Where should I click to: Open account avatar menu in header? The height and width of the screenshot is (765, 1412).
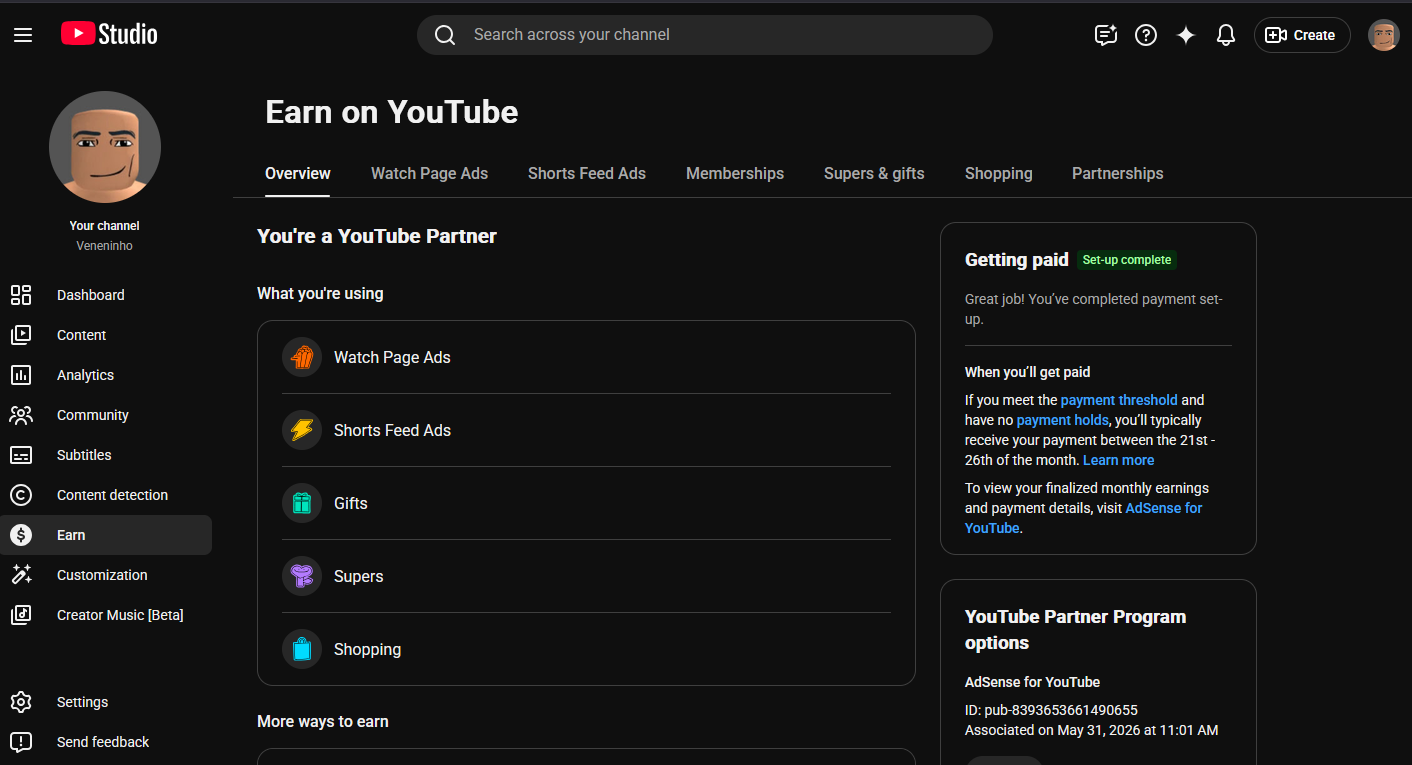1384,35
